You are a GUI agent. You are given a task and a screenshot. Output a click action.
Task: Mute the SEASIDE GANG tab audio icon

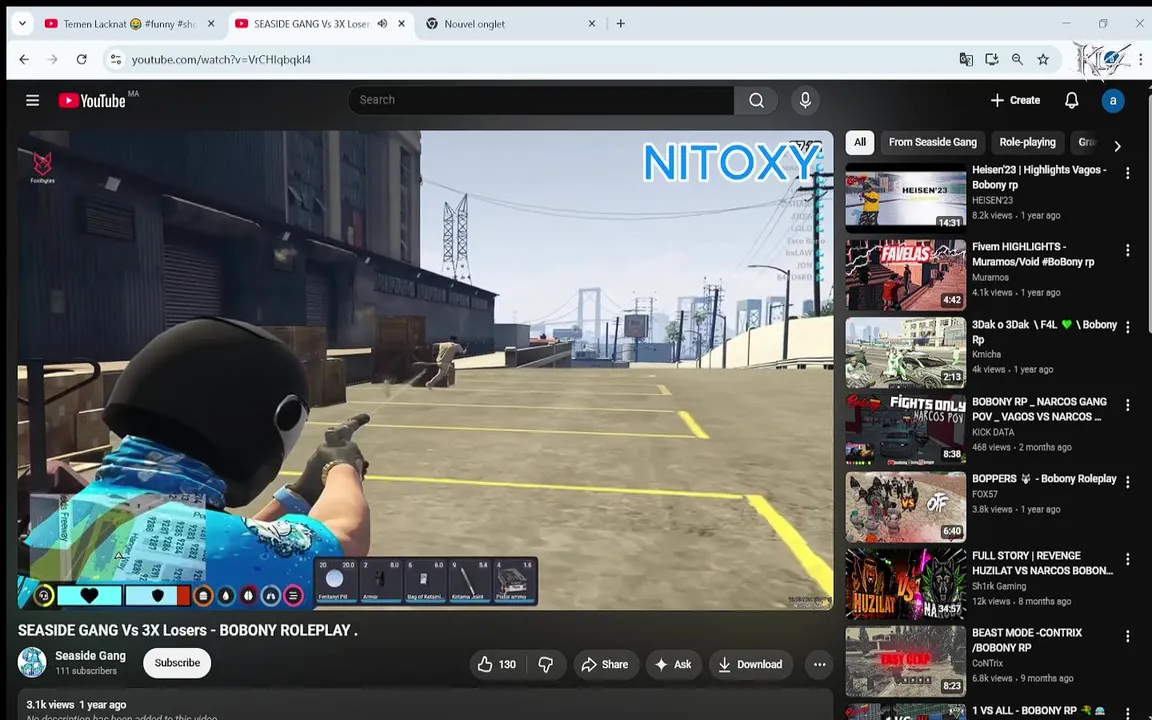pyautogui.click(x=382, y=24)
